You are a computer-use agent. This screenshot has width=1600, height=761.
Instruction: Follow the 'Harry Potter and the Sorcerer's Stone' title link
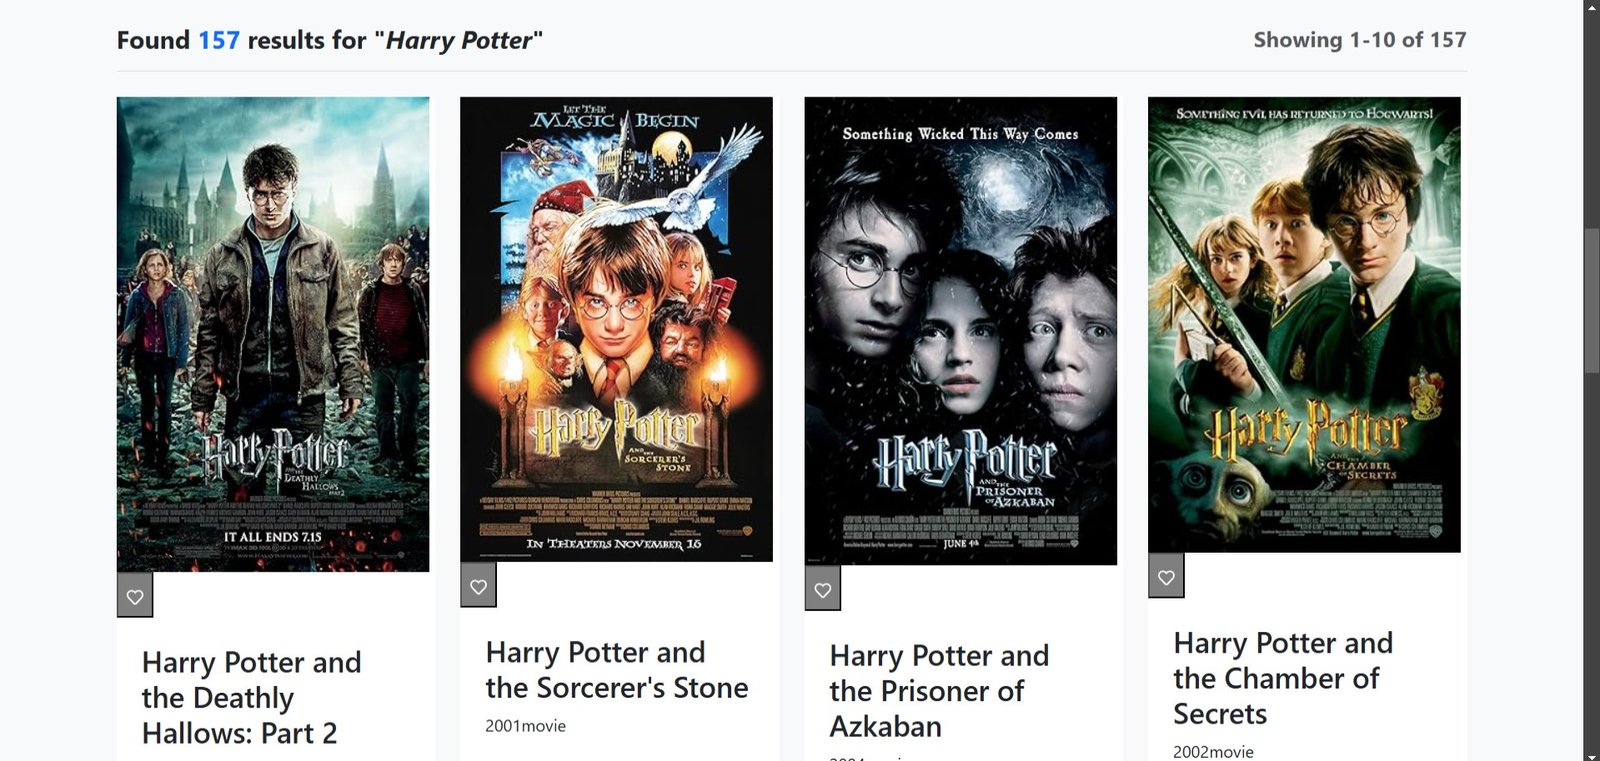click(616, 670)
